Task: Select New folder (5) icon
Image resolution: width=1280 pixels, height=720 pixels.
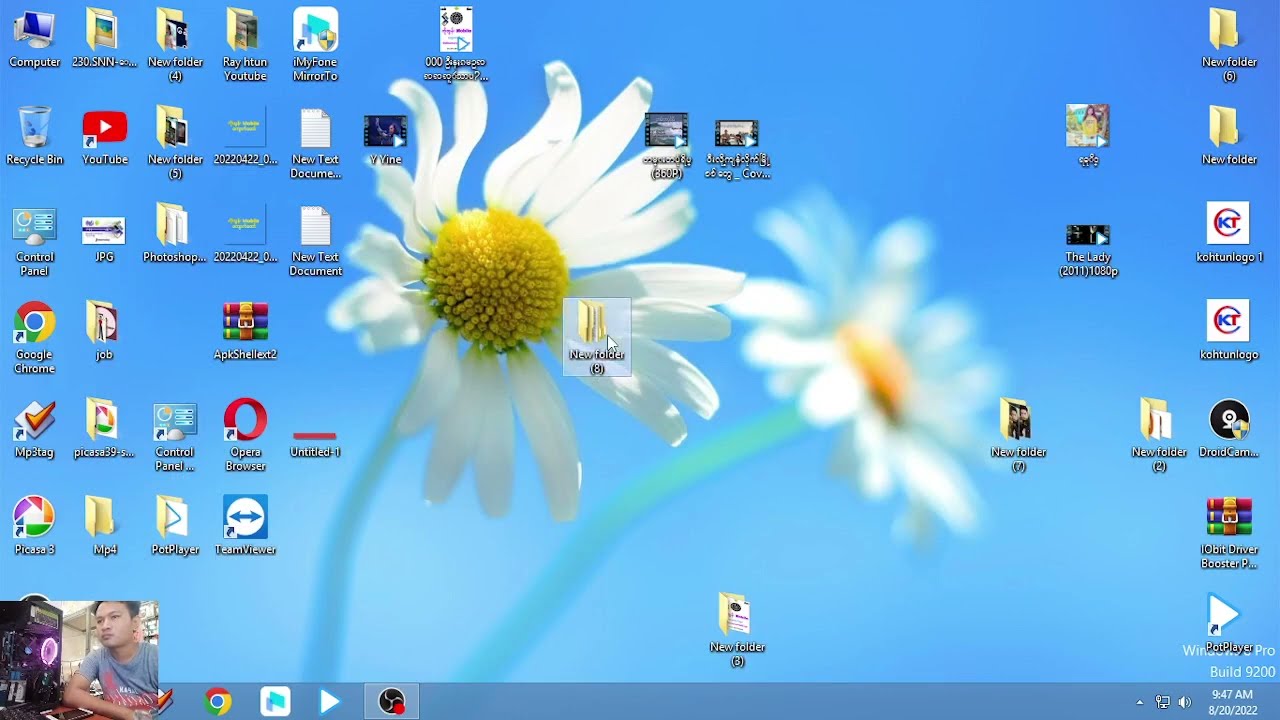Action: 175,142
